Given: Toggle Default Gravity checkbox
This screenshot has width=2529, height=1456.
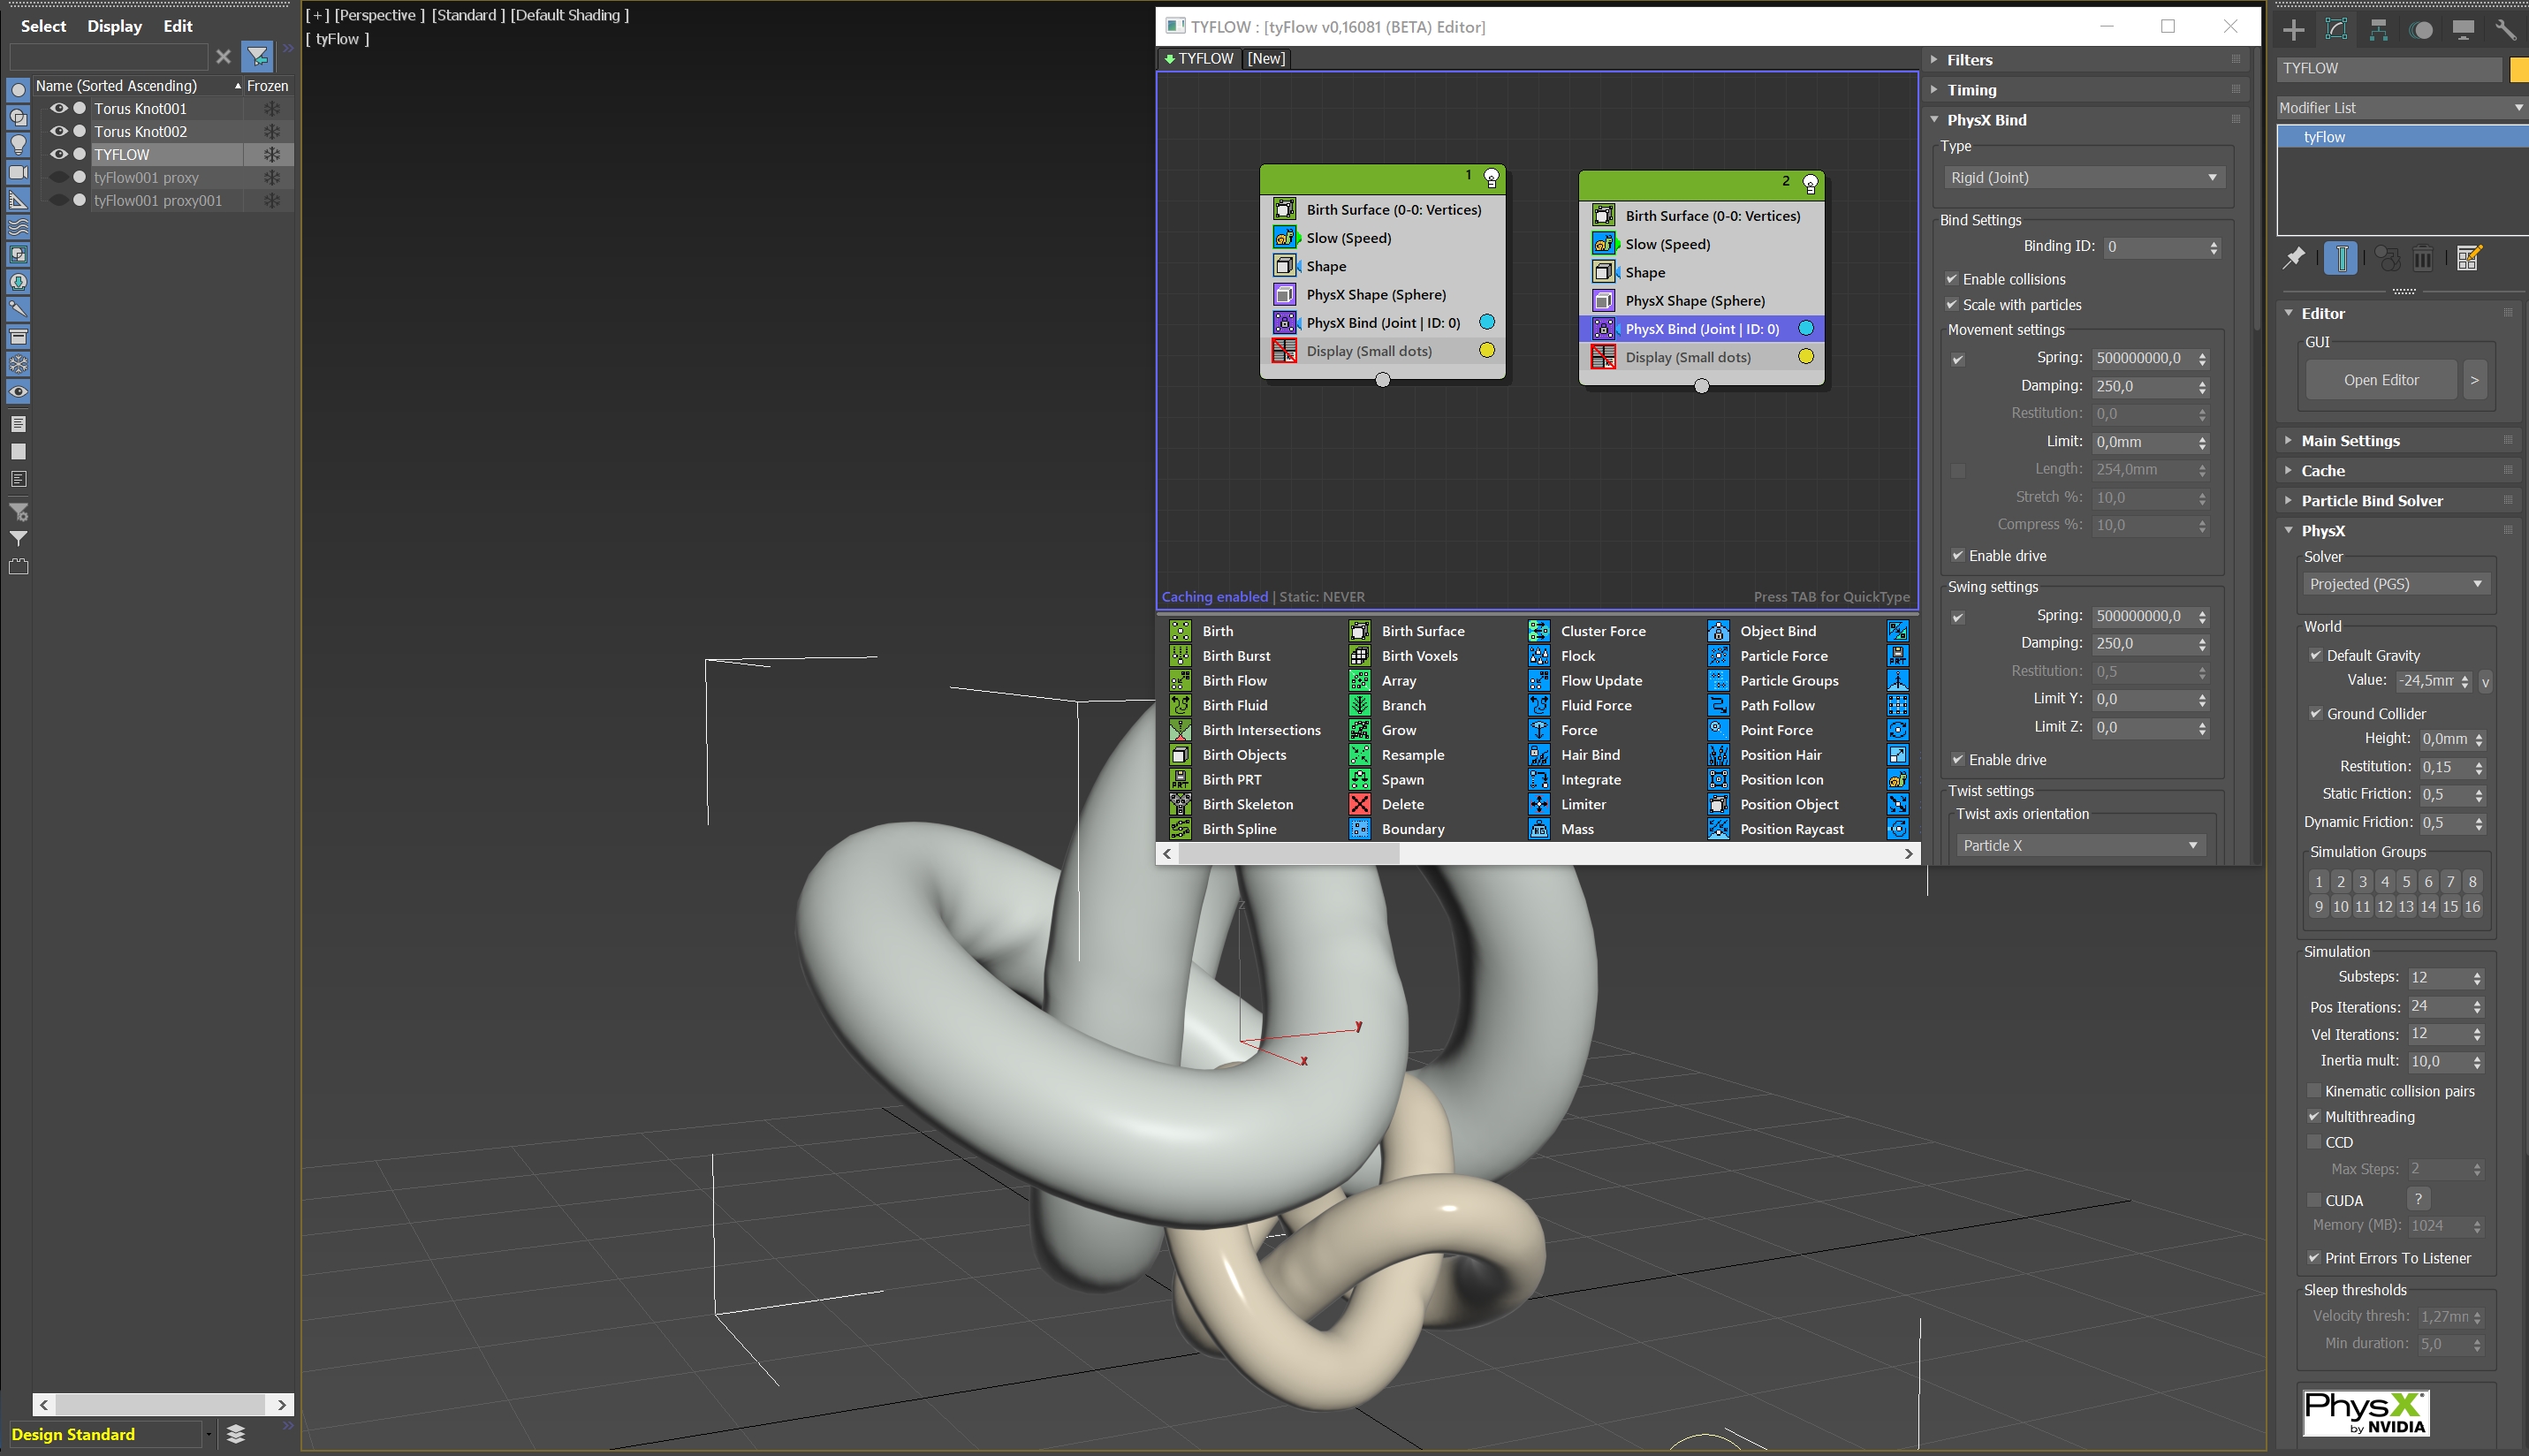Looking at the screenshot, I should 2315,655.
